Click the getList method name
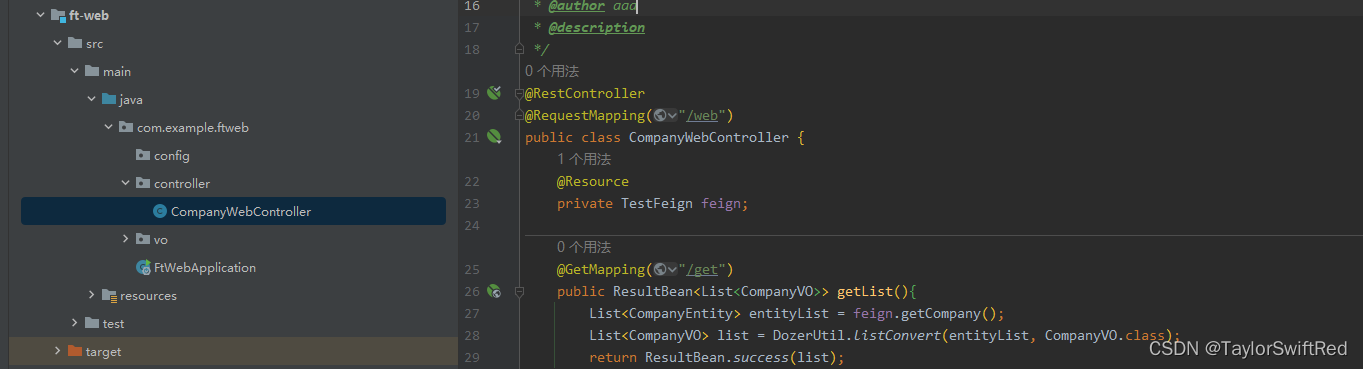 865,291
